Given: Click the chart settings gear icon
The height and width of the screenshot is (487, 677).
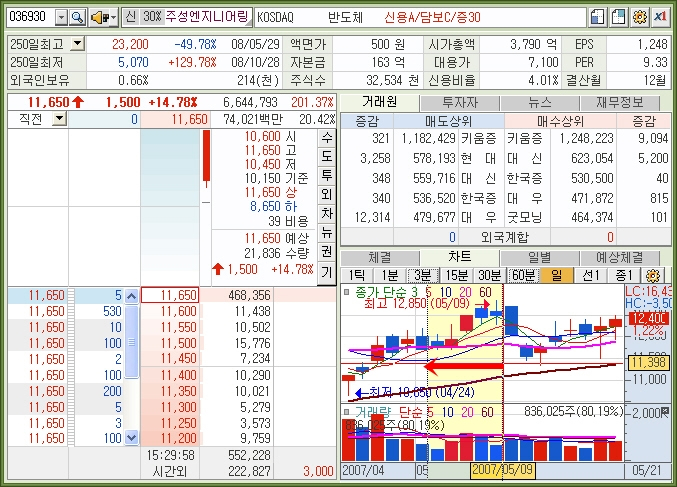Looking at the screenshot, I should (x=654, y=275).
